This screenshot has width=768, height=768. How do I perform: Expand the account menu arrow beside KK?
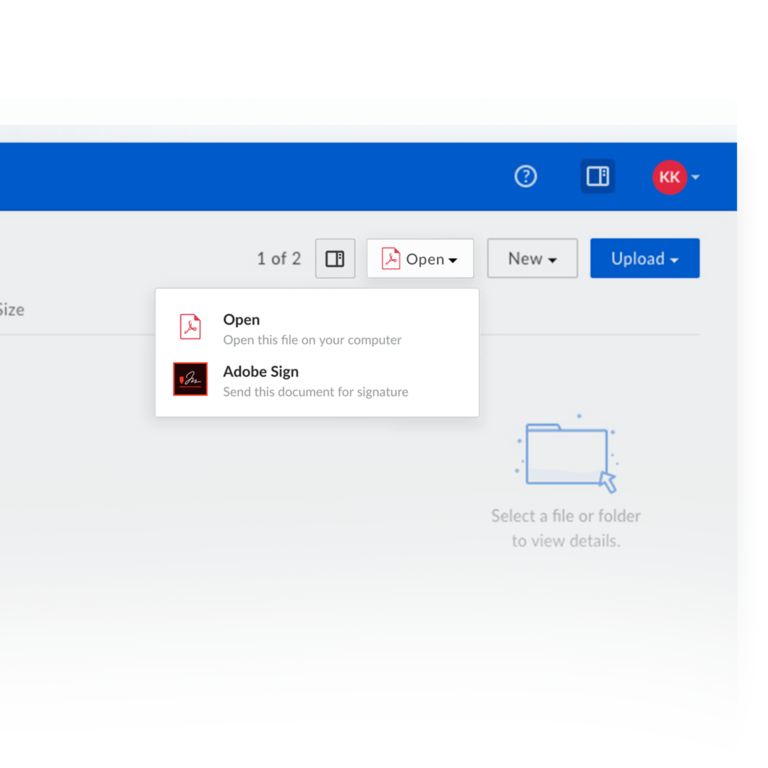[696, 178]
